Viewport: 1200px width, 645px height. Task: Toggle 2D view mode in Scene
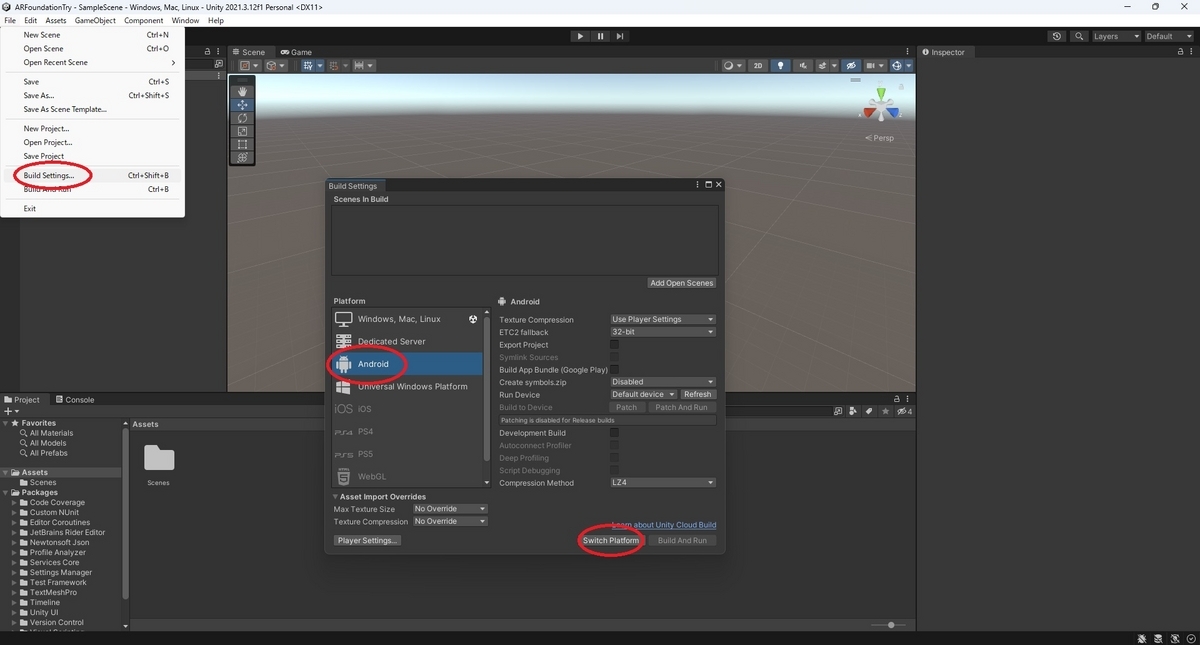point(759,66)
